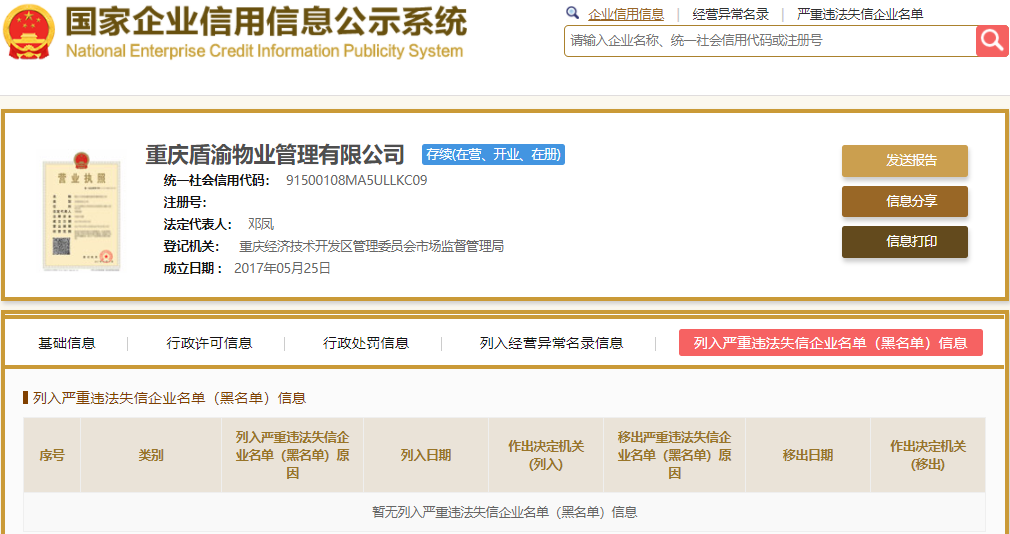Switch to the 列入经营异常名录信息 tab
This screenshot has height=534, width=1010.
click(551, 343)
